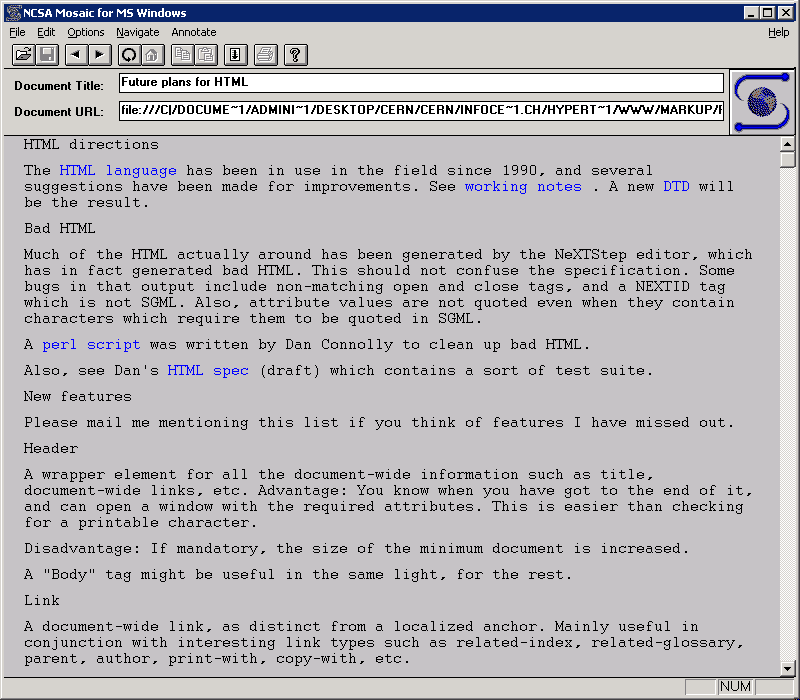Open the Edit menu
This screenshot has height=700, width=800.
click(46, 32)
